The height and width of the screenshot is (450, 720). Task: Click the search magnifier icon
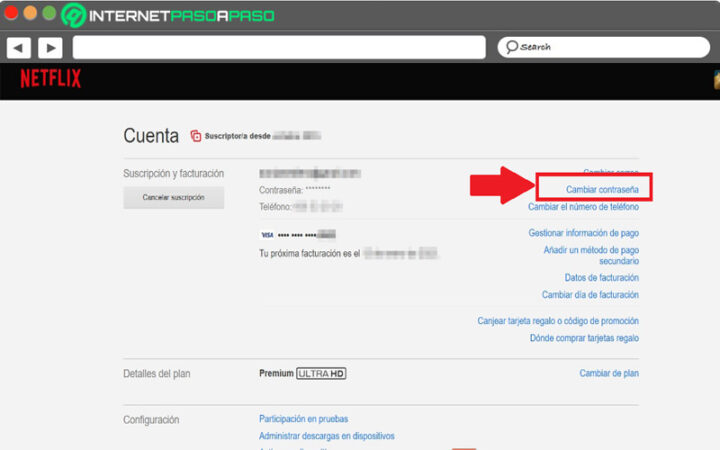click(512, 47)
